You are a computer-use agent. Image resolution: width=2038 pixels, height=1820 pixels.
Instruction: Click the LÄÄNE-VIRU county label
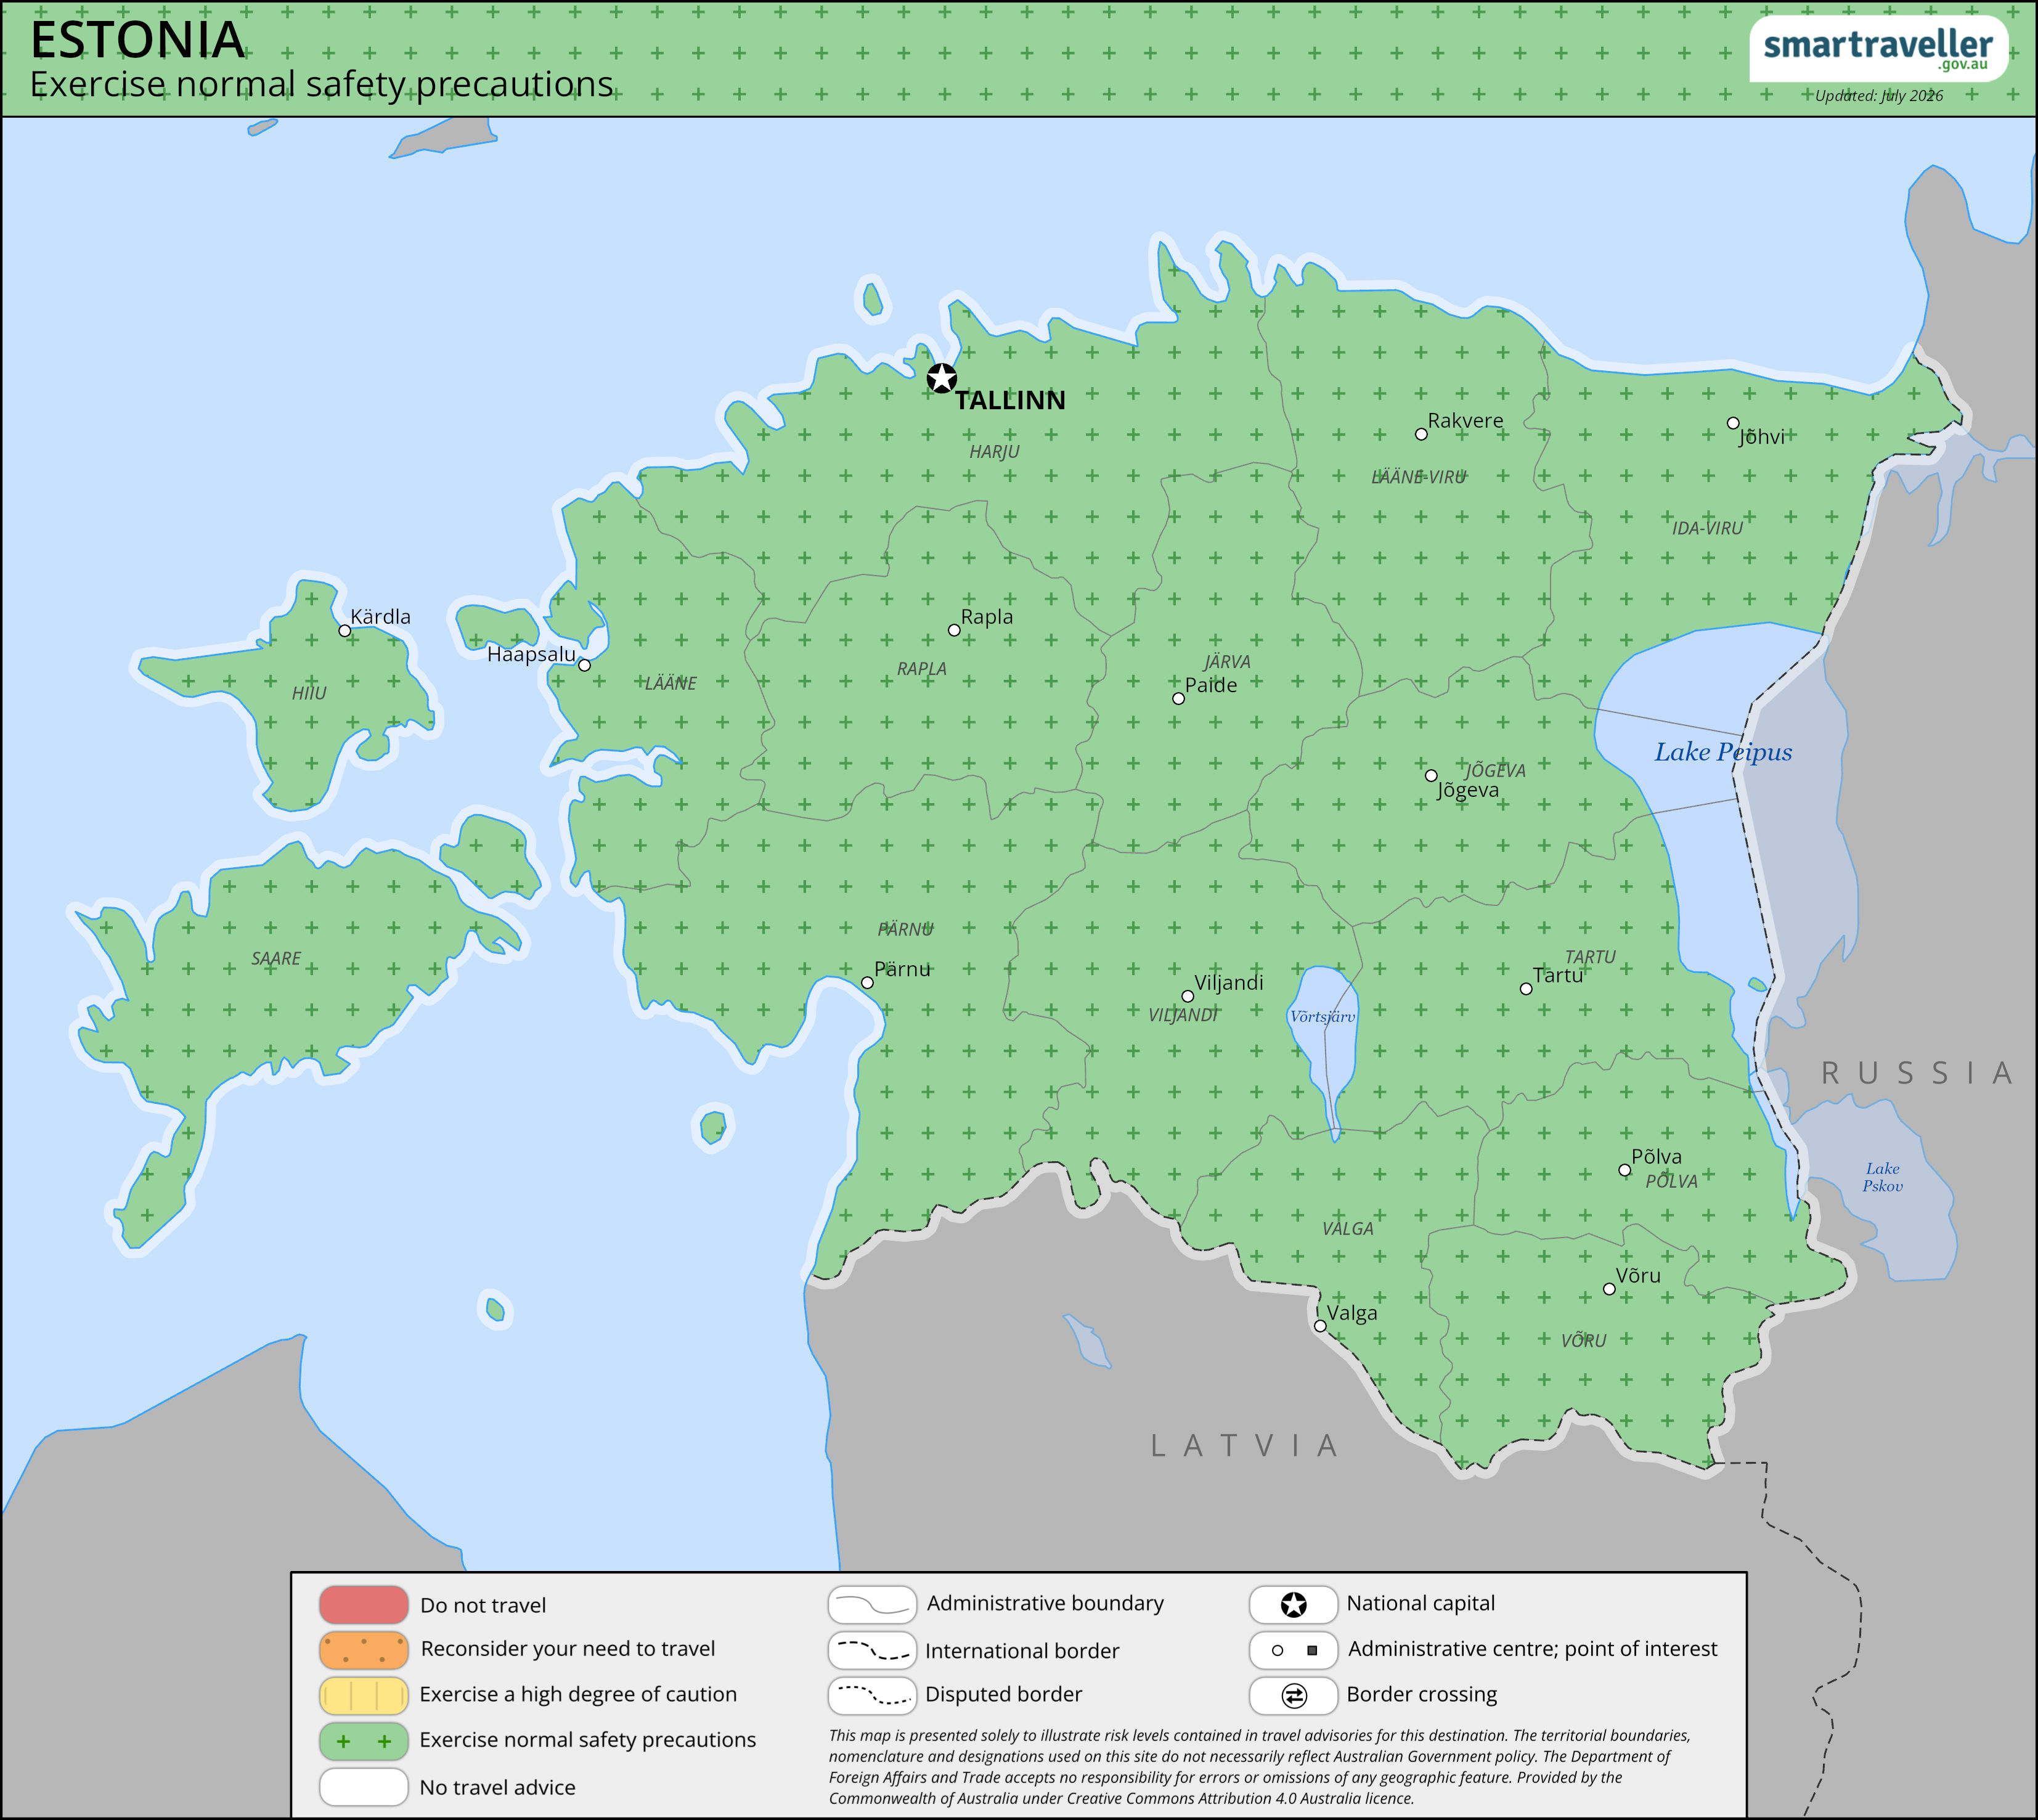(x=1418, y=477)
